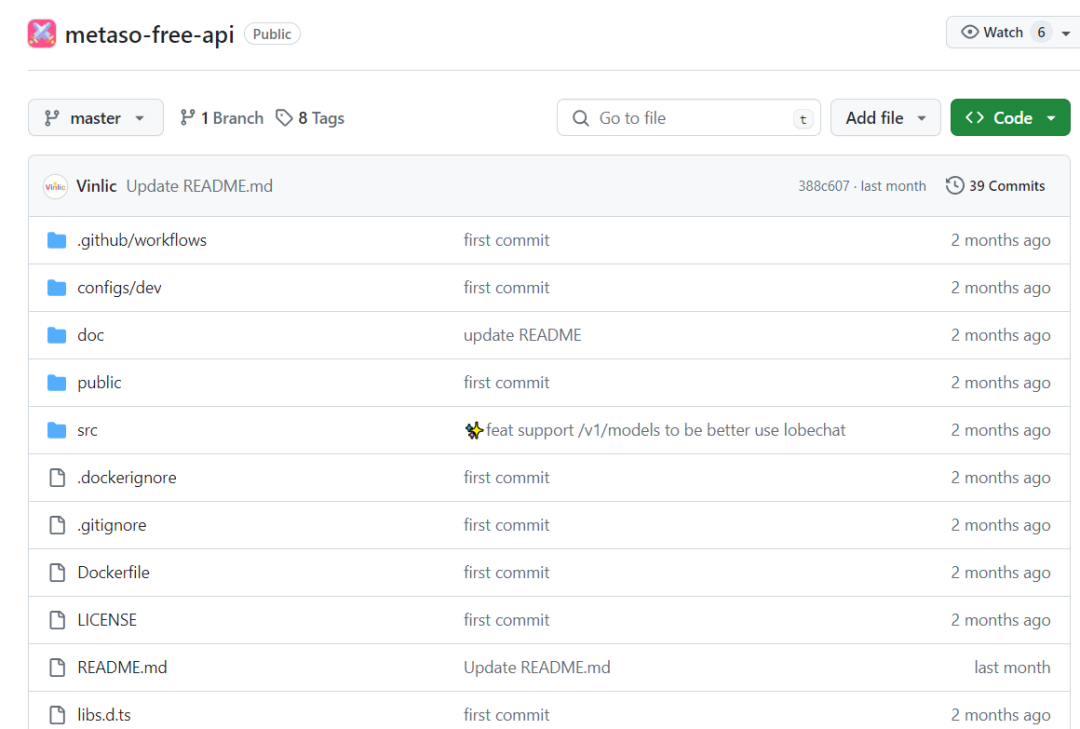This screenshot has width=1080, height=729.
Task: Open first commit message on Dockerfile row
Action: click(506, 573)
